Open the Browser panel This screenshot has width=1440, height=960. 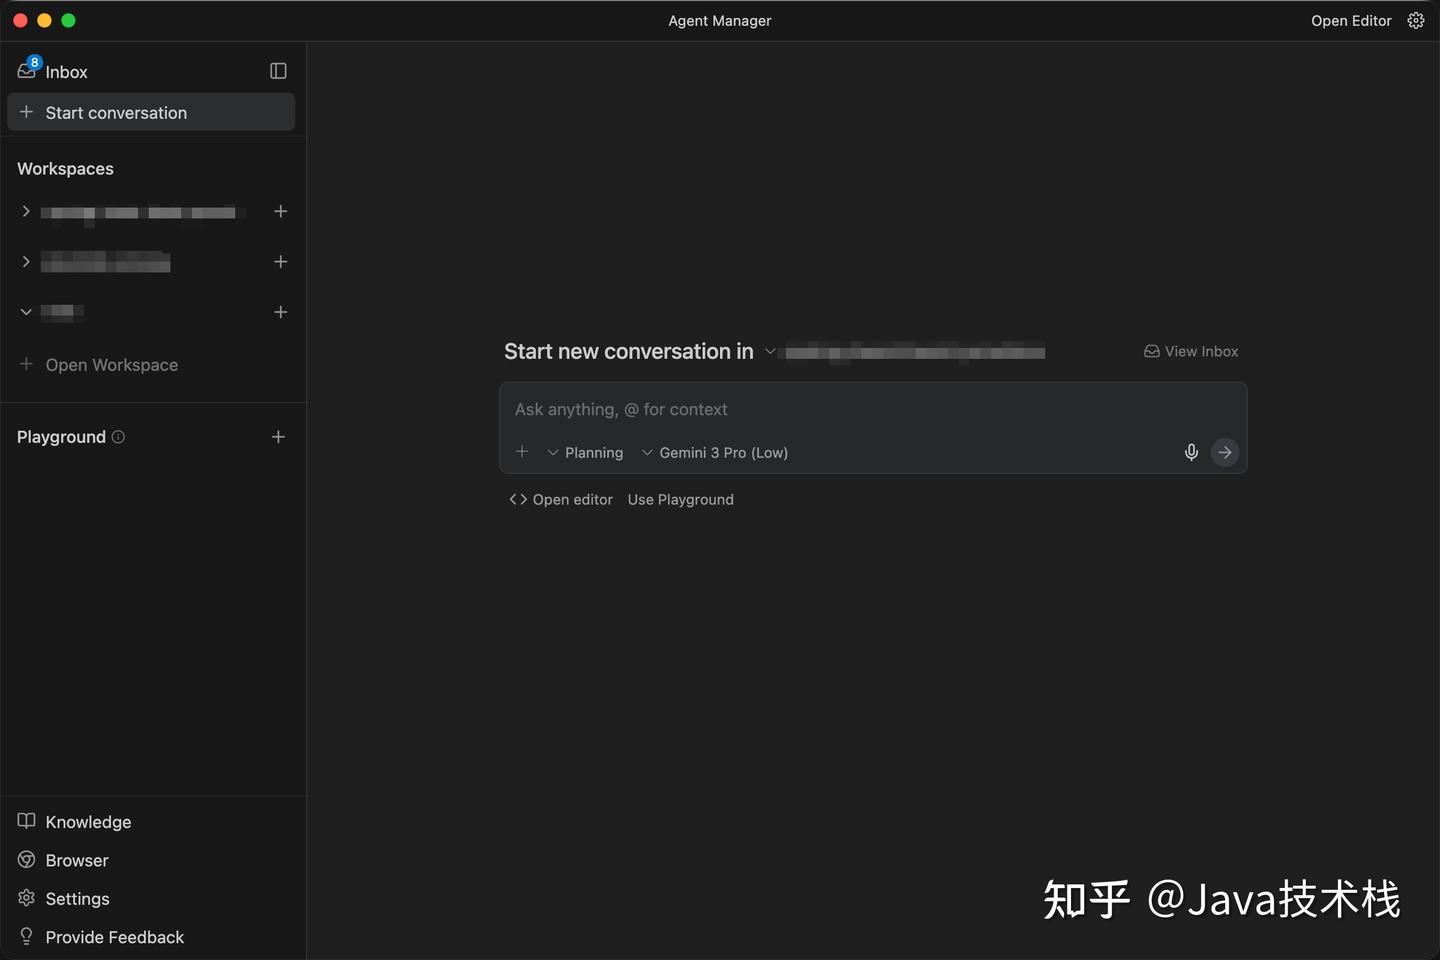click(76, 860)
